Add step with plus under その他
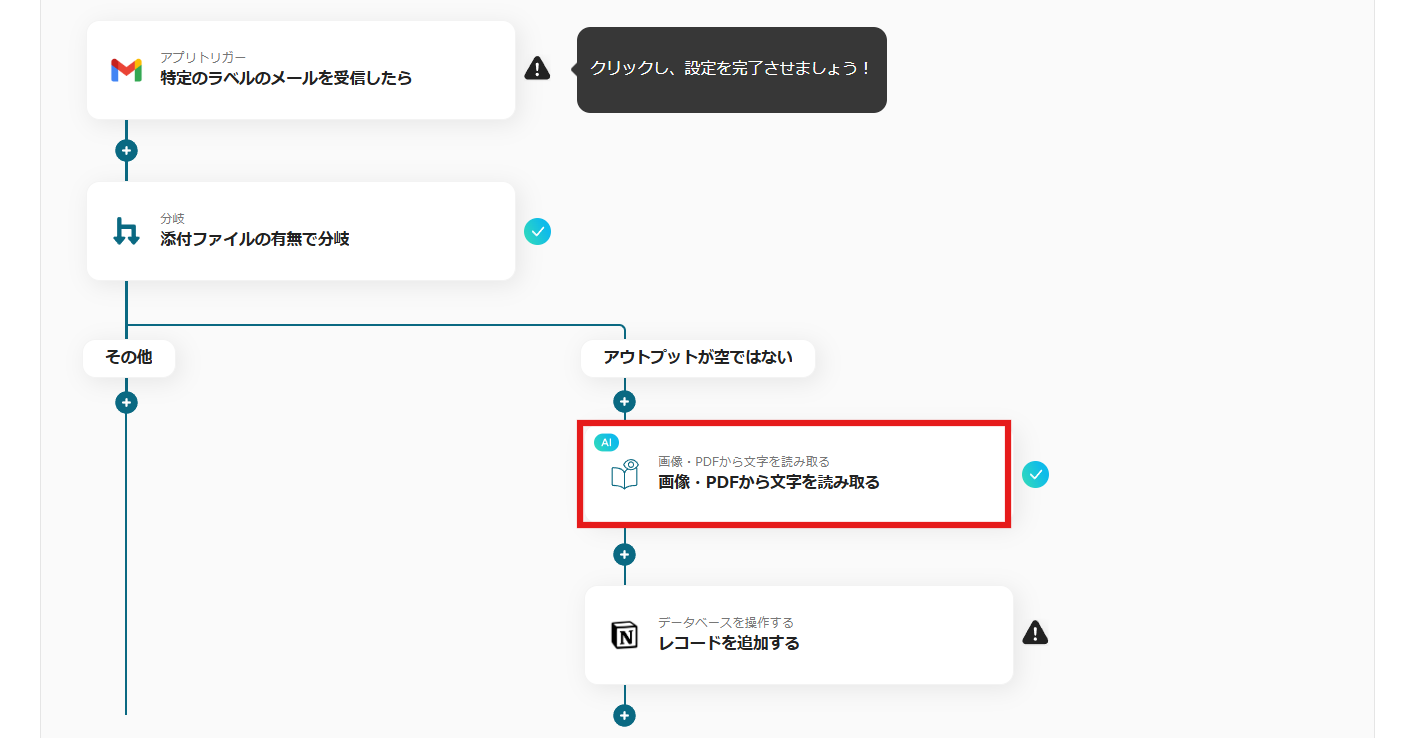 pos(126,403)
